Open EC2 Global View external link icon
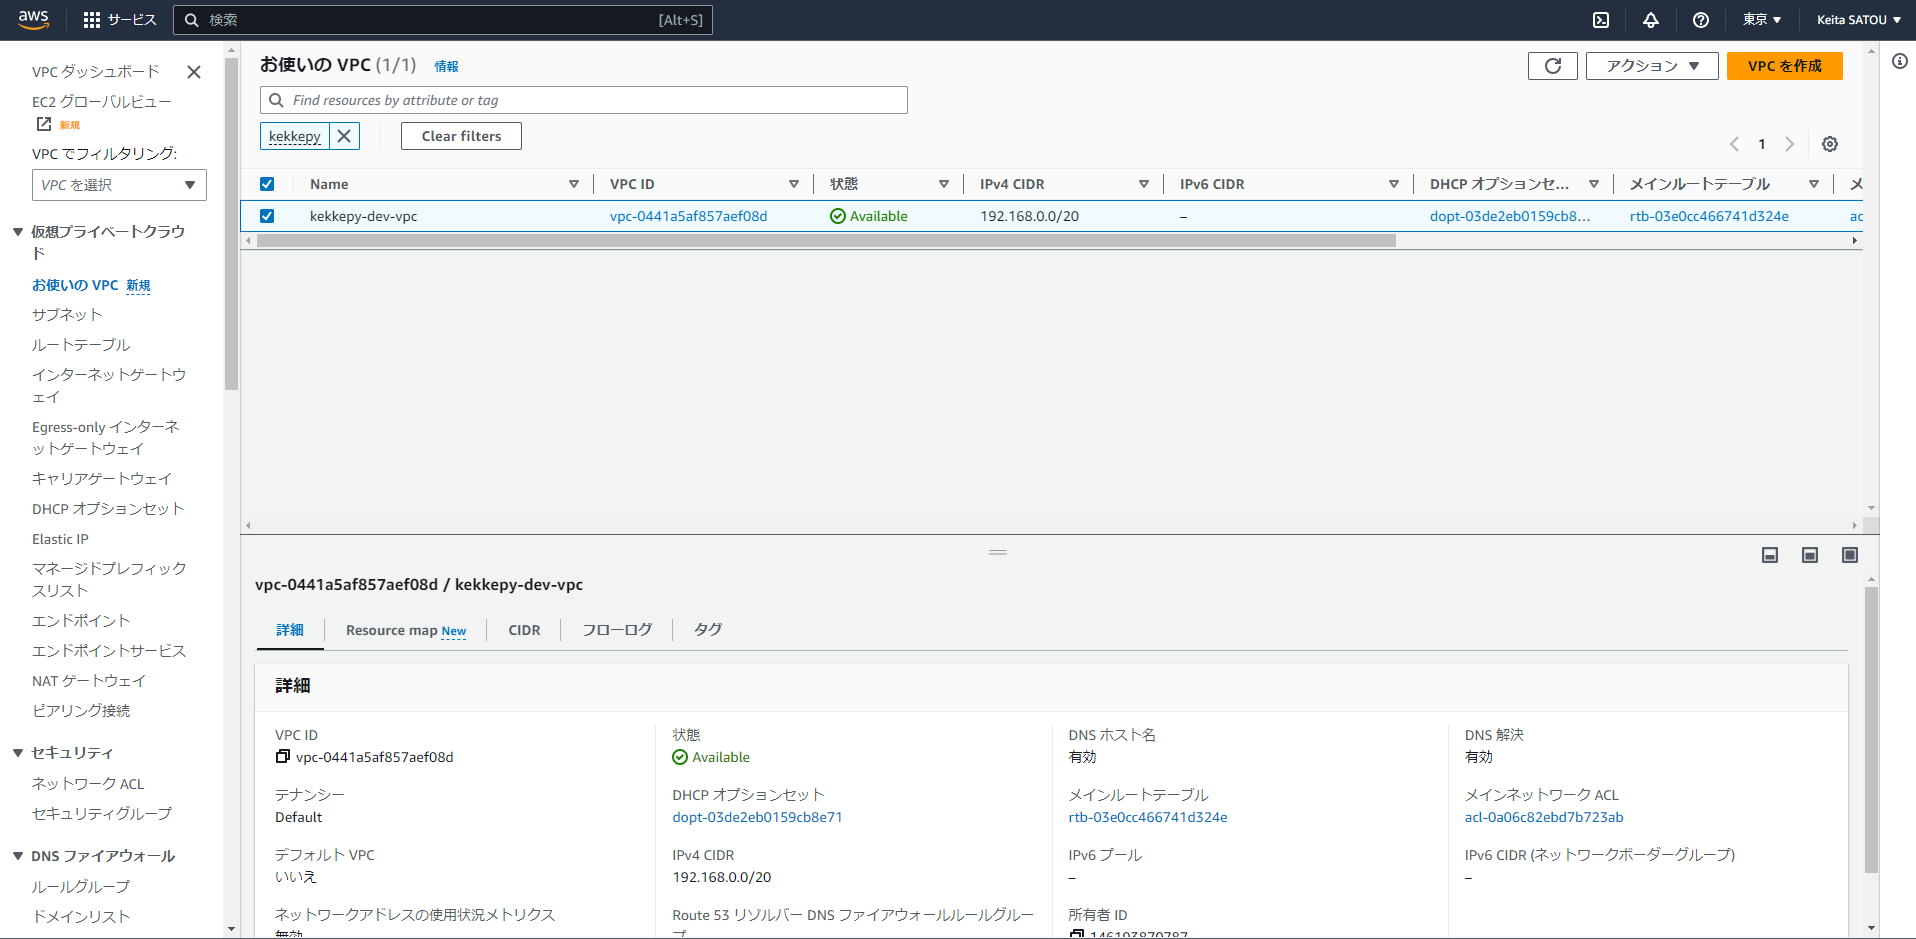The width and height of the screenshot is (1916, 939). tap(44, 124)
